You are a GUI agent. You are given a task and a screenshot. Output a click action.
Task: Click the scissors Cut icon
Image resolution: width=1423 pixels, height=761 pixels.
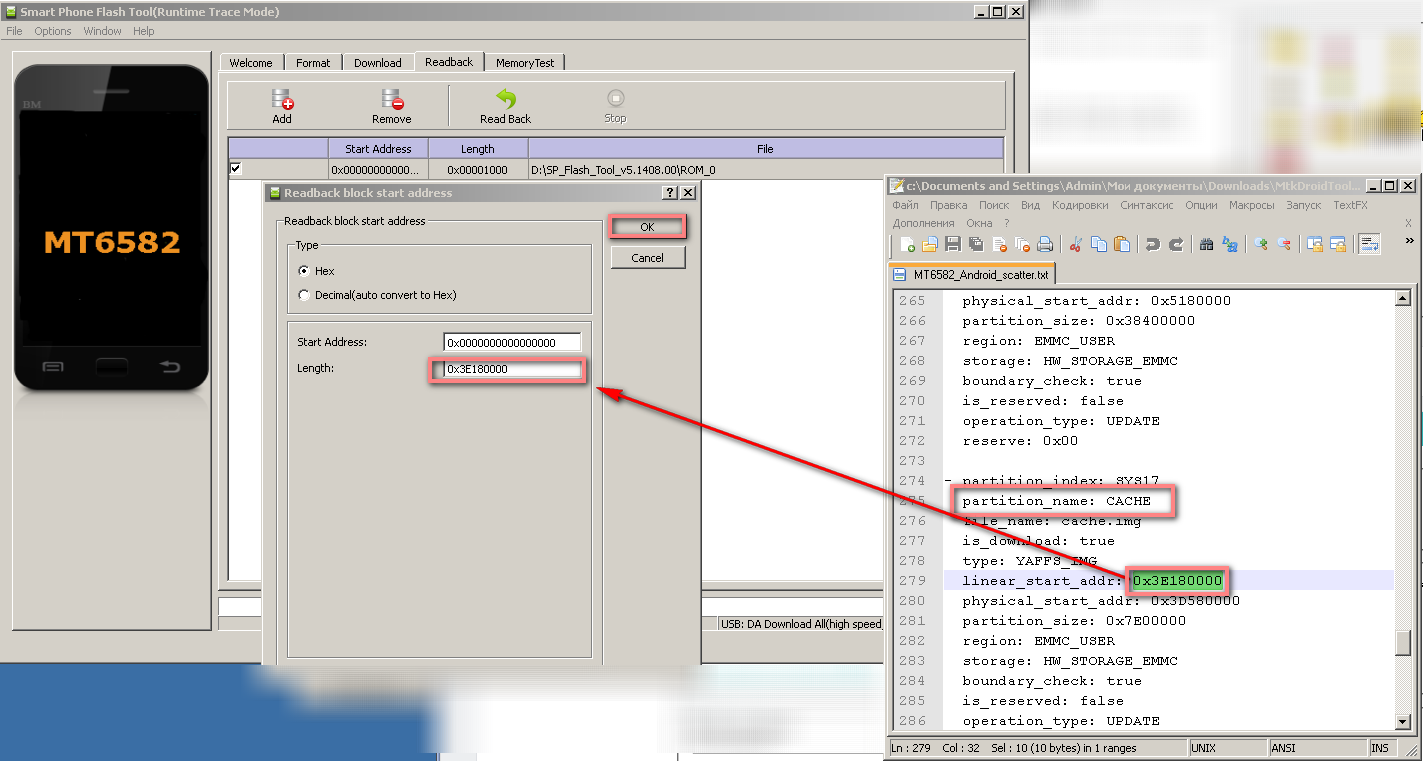tap(1076, 244)
